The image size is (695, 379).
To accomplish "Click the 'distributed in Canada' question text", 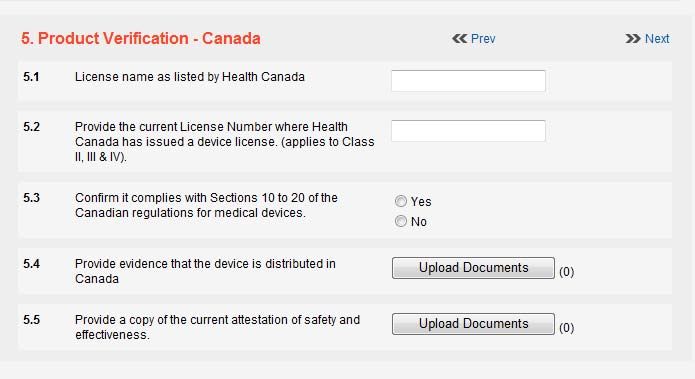I will [205, 271].
